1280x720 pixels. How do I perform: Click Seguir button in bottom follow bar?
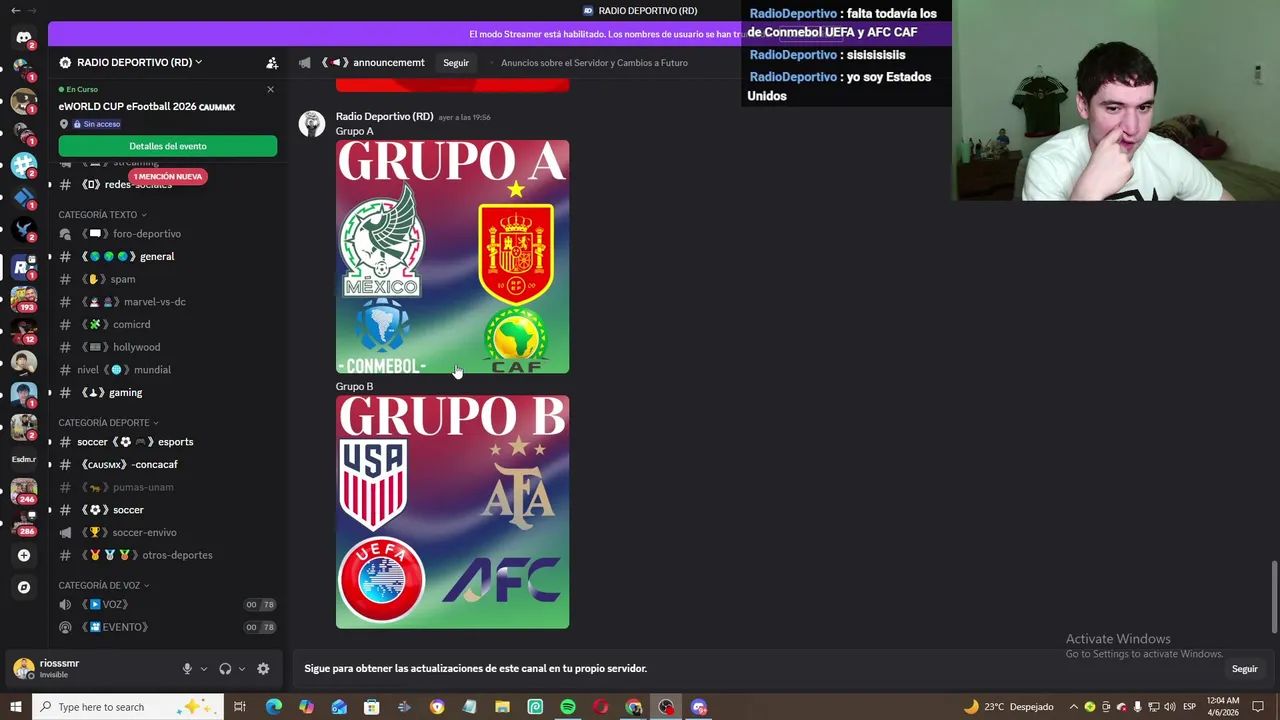[x=1244, y=669]
